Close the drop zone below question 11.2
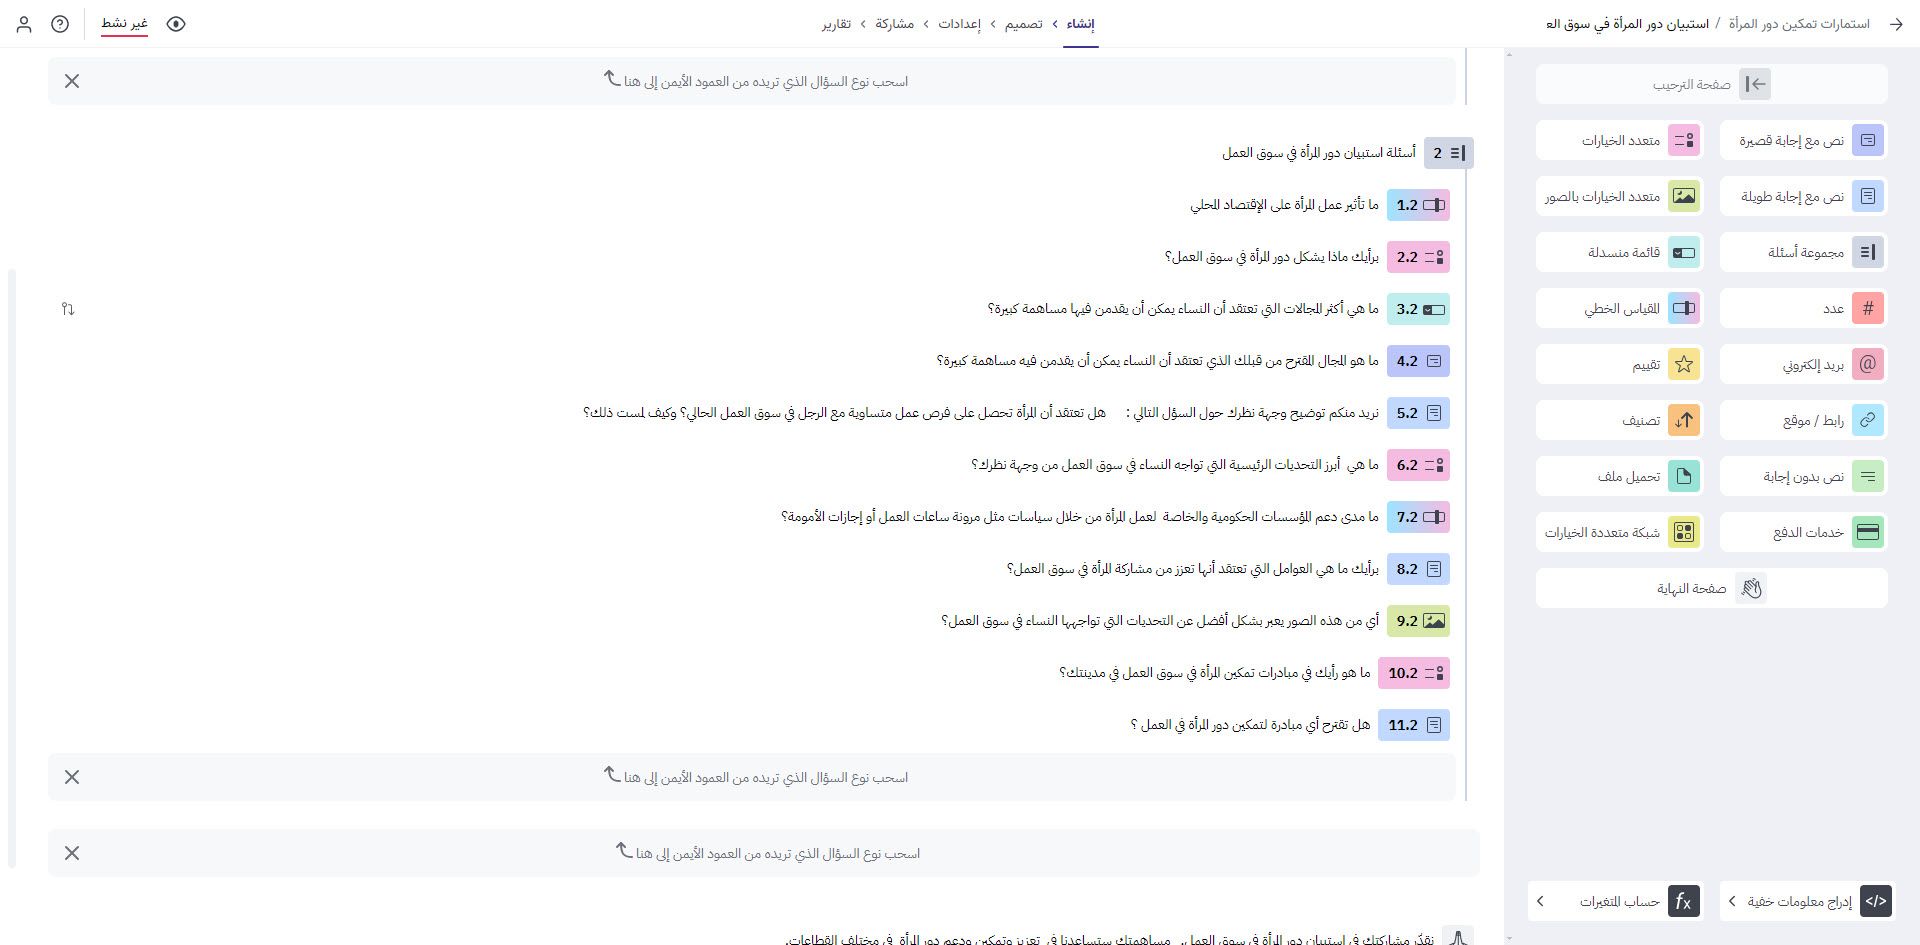Image resolution: width=1920 pixels, height=945 pixels. point(72,777)
